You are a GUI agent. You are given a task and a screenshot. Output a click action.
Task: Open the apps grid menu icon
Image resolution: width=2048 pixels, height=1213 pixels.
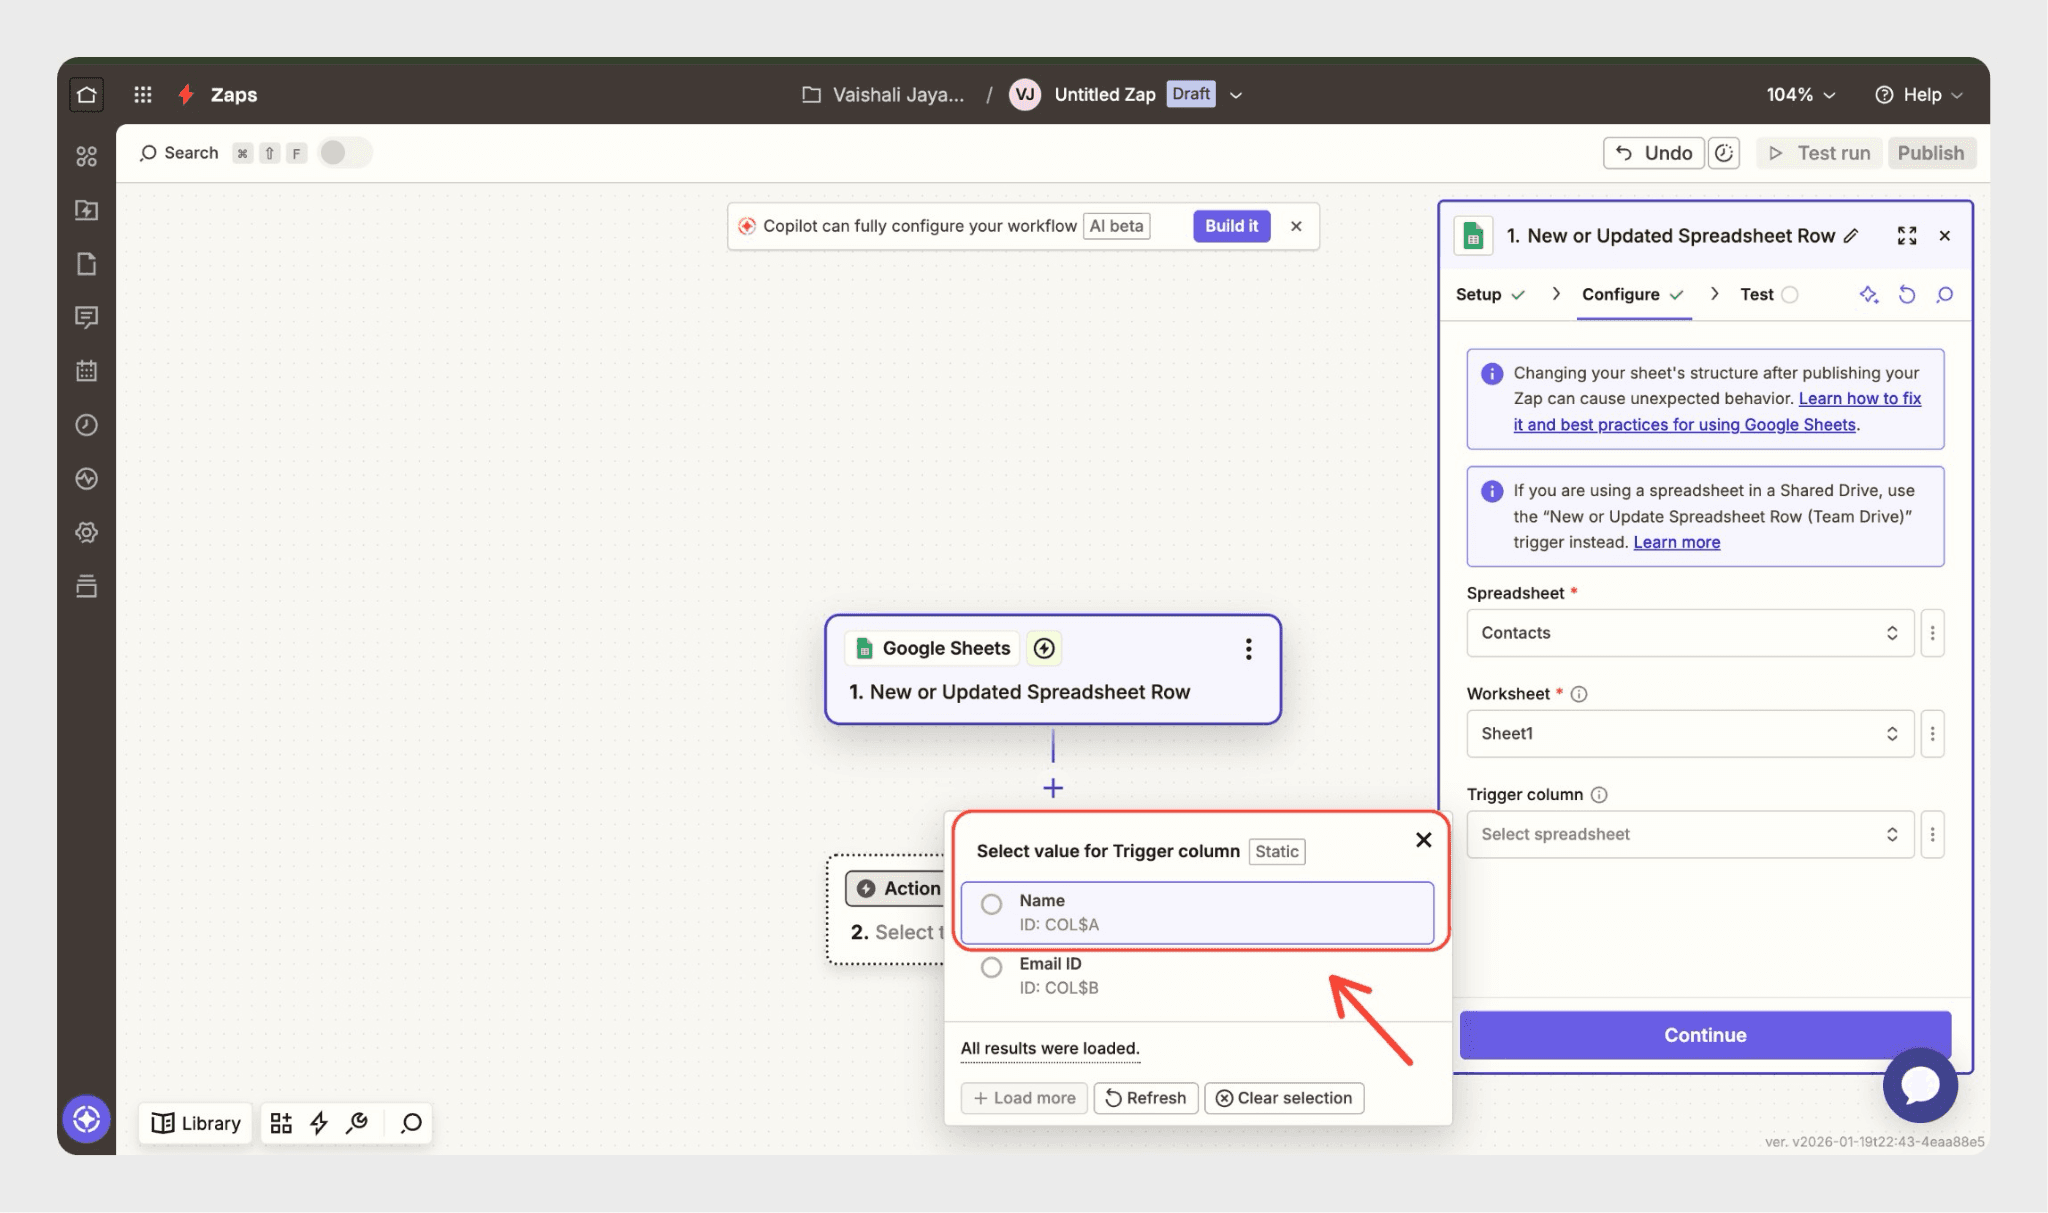(143, 95)
